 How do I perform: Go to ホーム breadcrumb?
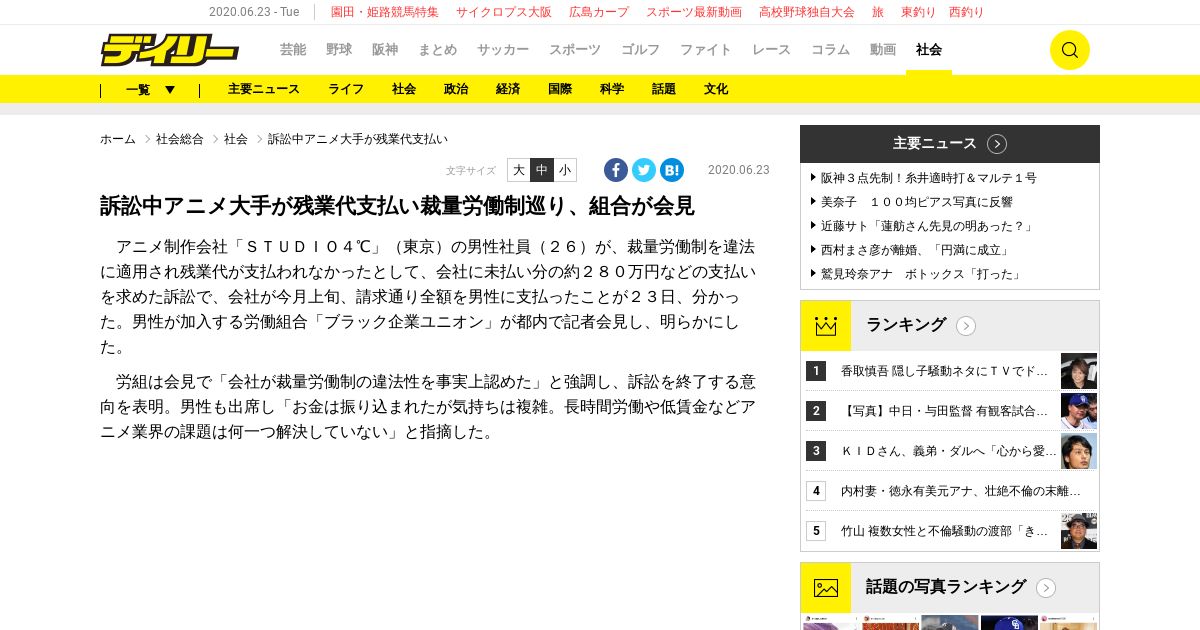[x=118, y=139]
